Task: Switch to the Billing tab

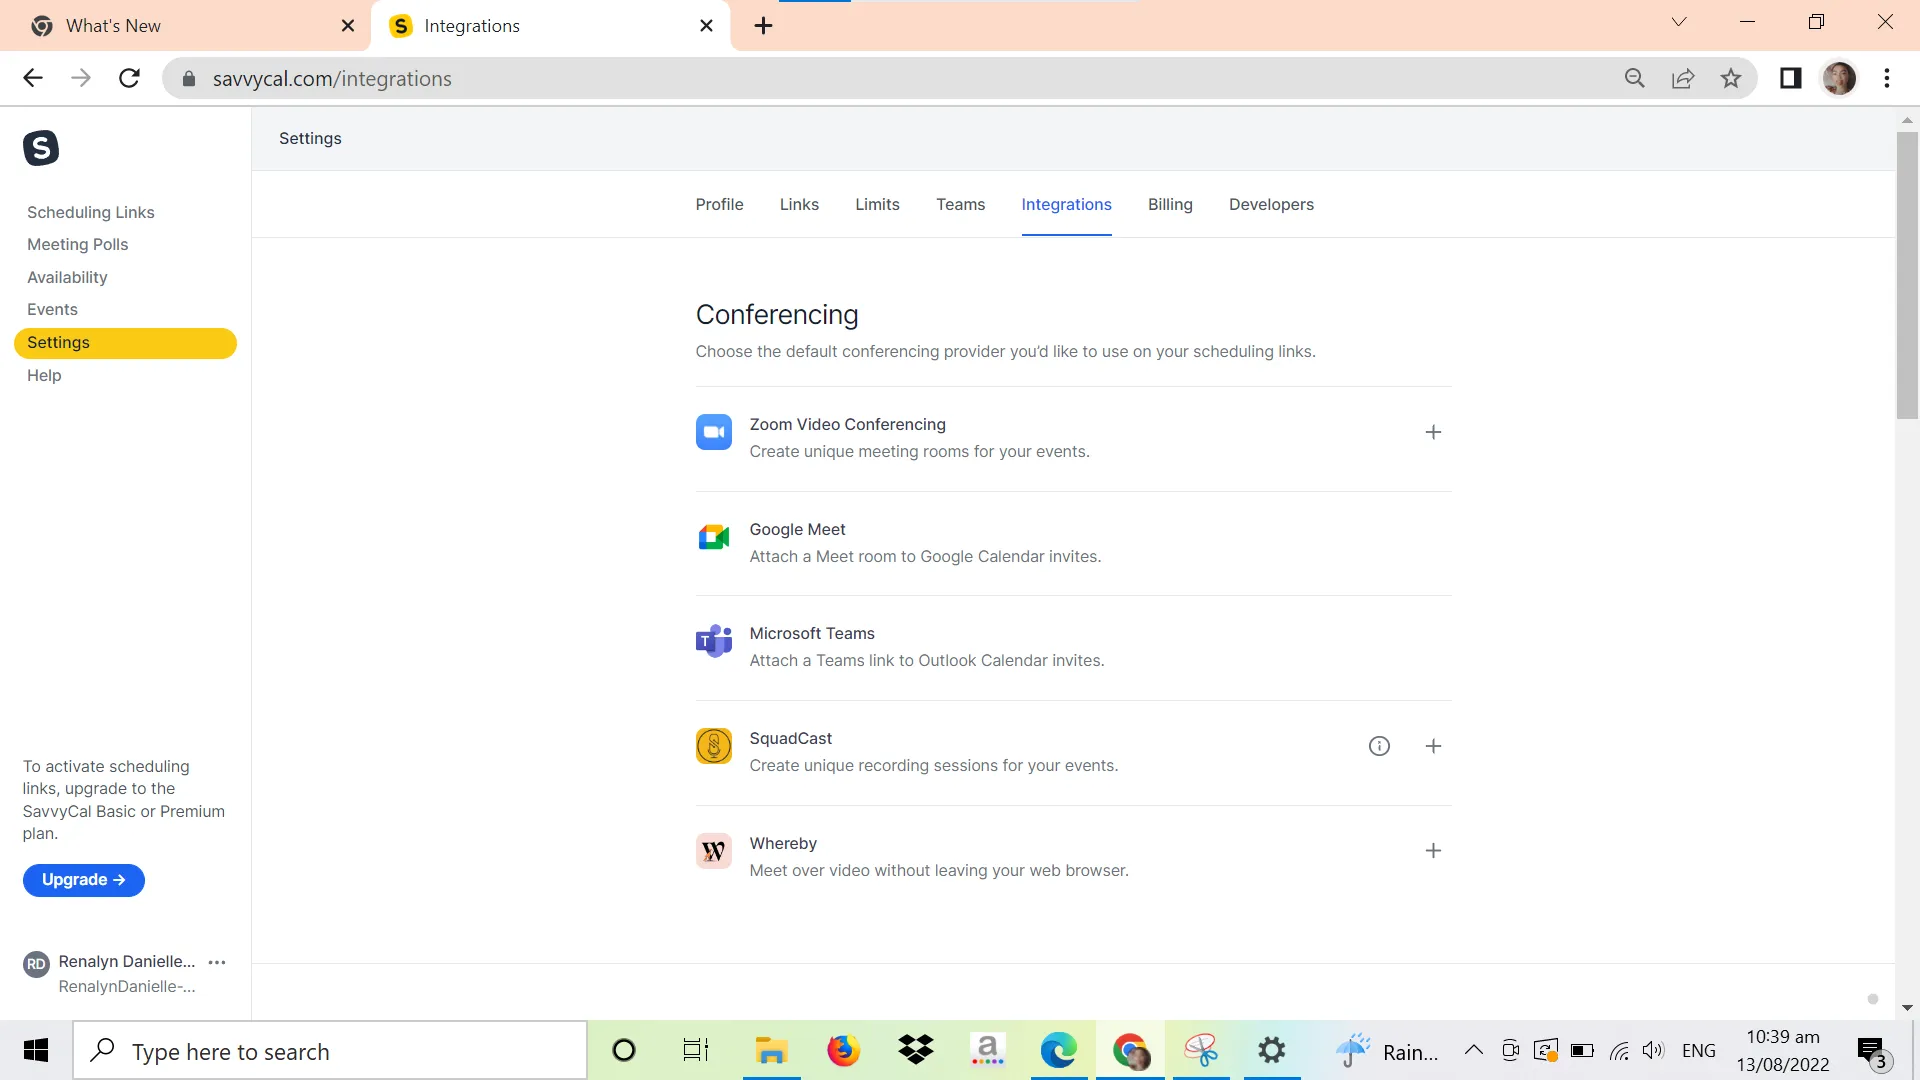Action: coord(1170,204)
